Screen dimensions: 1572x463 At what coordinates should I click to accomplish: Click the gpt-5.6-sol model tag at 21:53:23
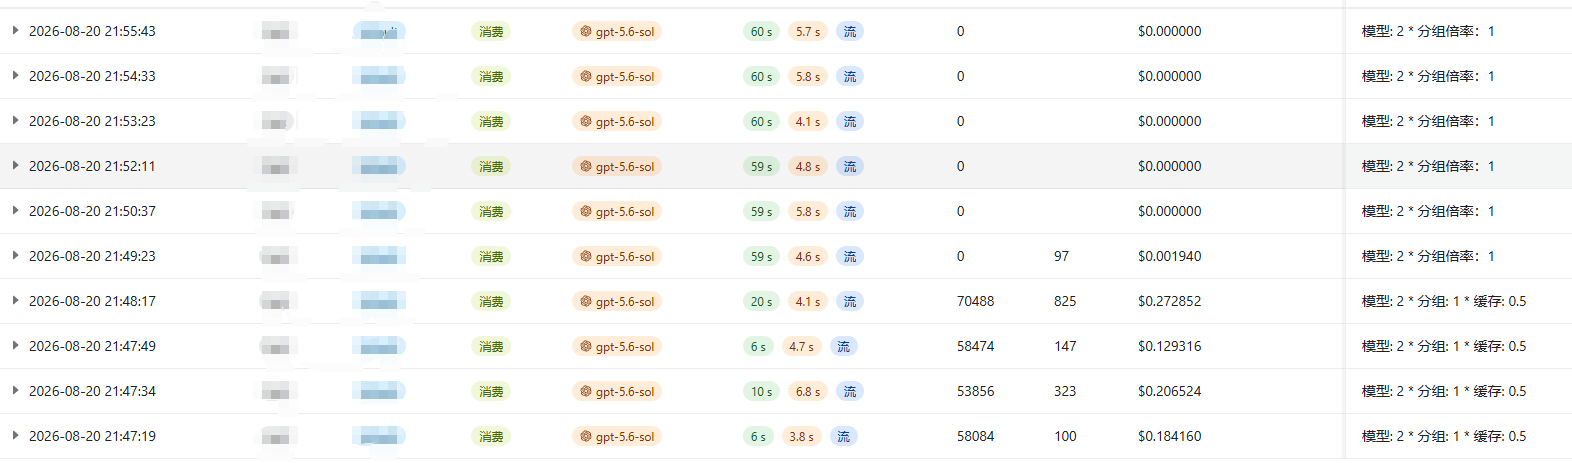pos(617,121)
